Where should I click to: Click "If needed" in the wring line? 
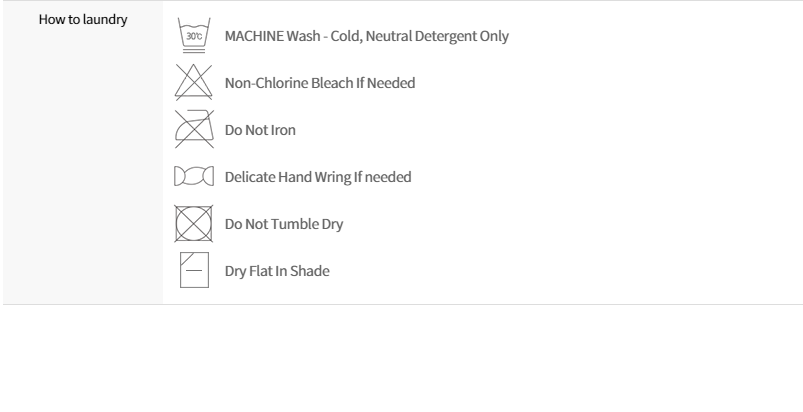coord(383,177)
